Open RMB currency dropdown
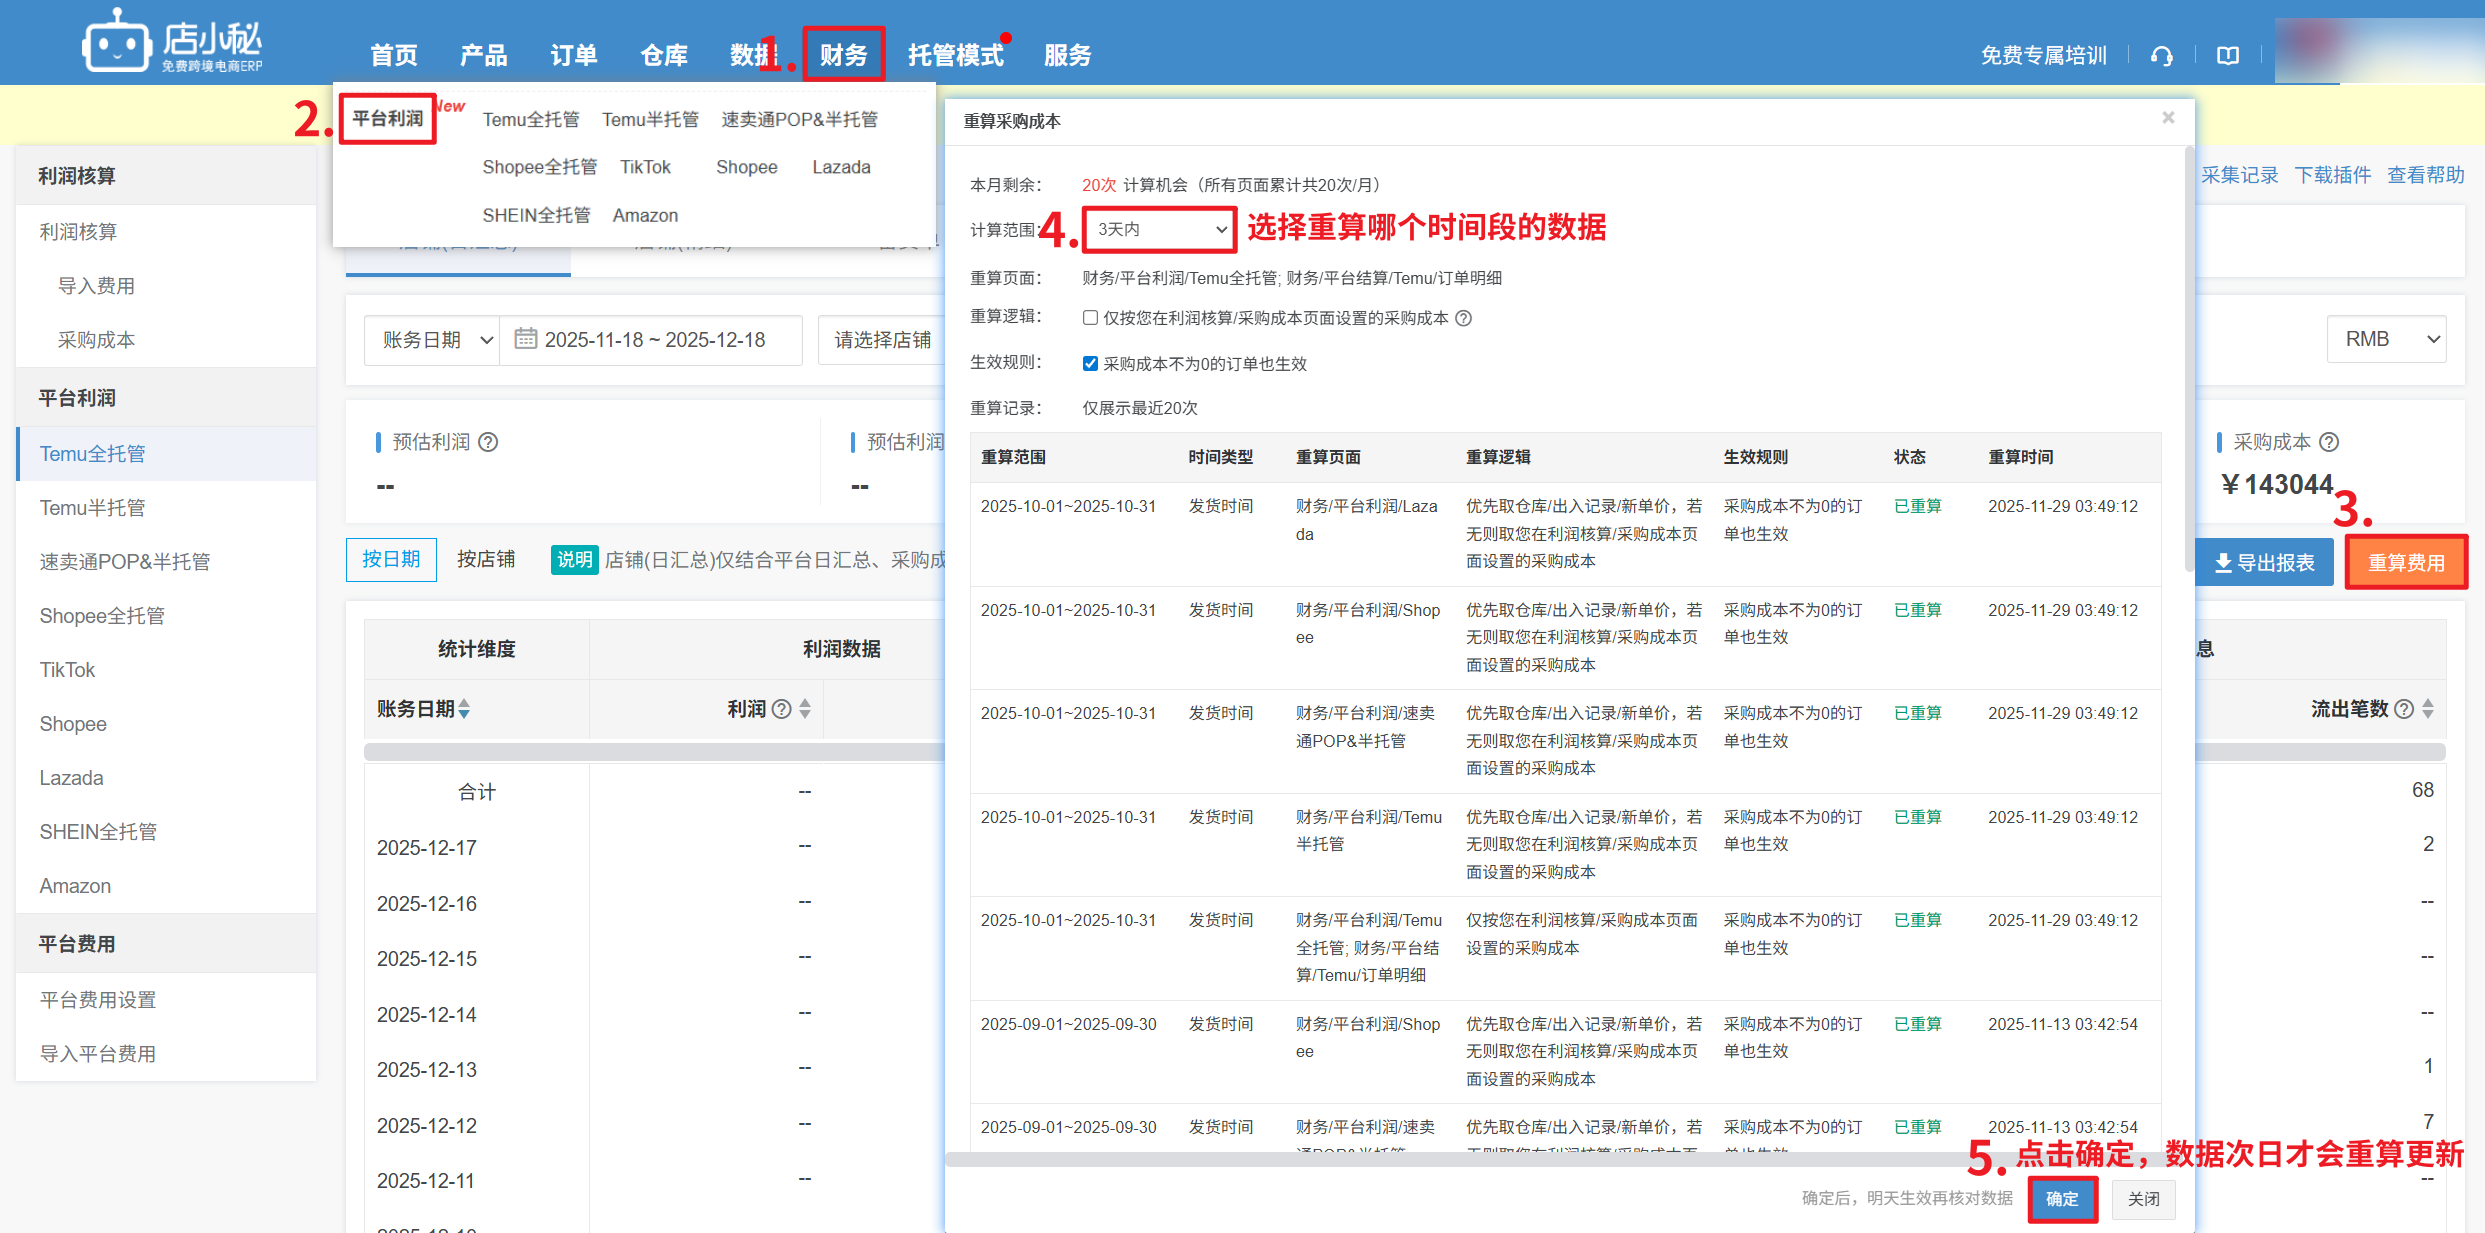Image resolution: width=2485 pixels, height=1233 pixels. click(x=2385, y=339)
